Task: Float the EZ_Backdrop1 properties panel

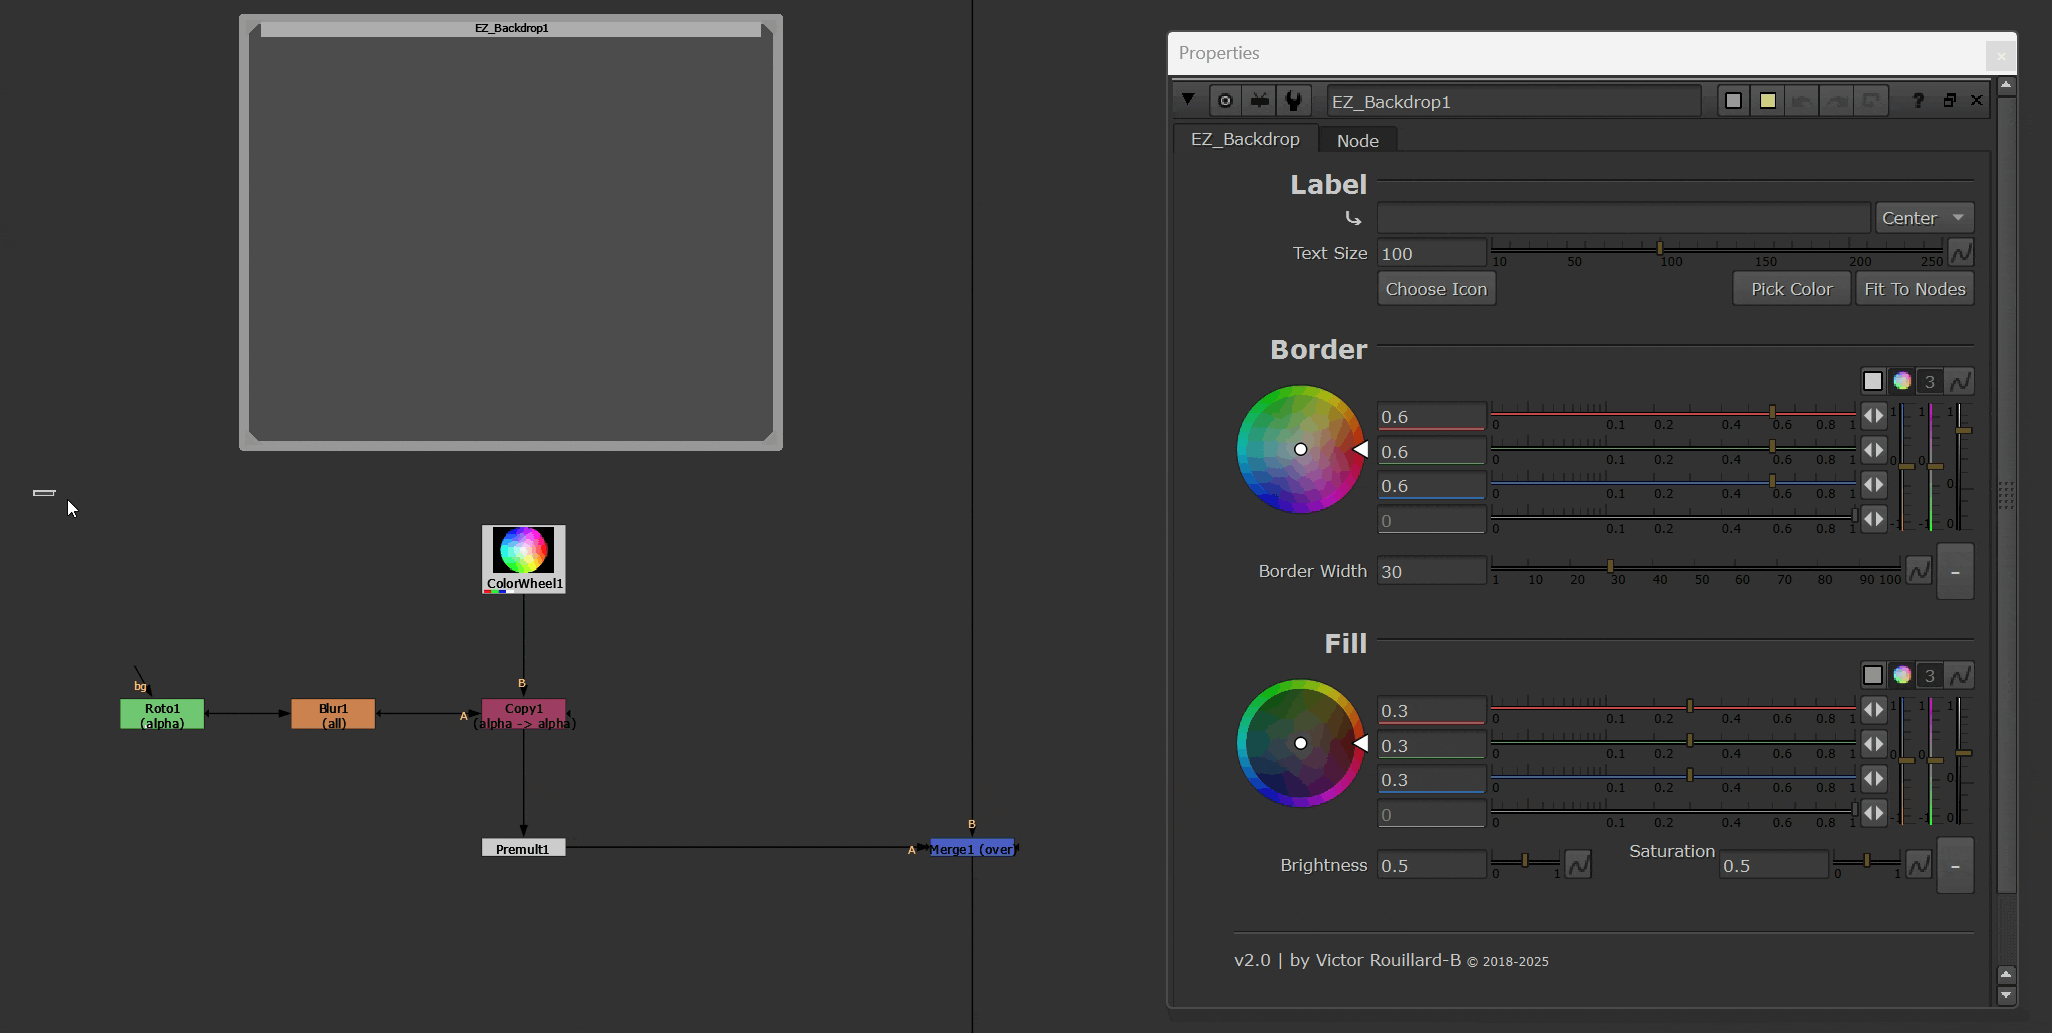Action: point(1949,101)
